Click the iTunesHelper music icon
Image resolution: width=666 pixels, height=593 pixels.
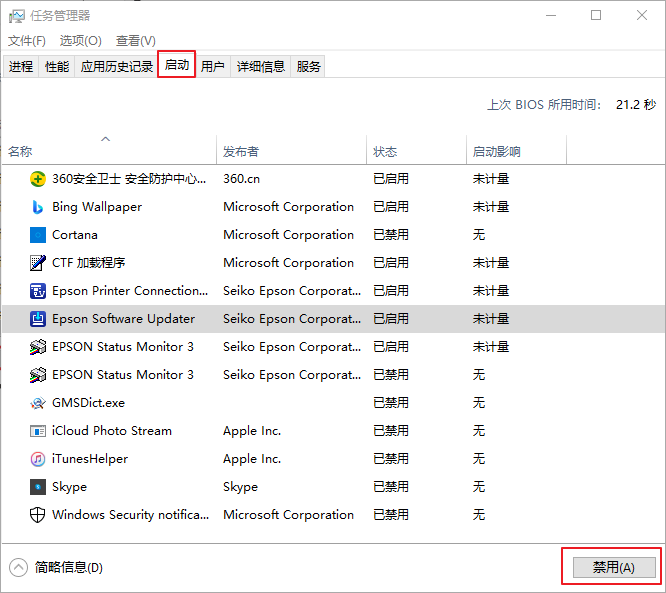(x=38, y=459)
